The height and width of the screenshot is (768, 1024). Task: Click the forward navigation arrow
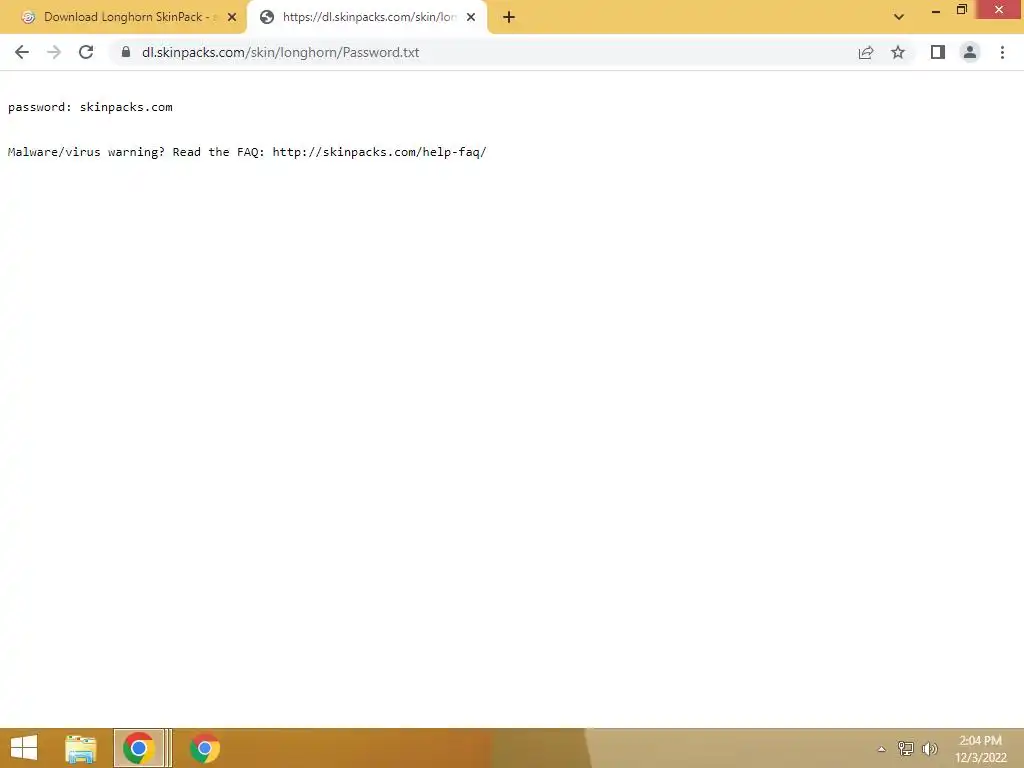click(x=54, y=52)
